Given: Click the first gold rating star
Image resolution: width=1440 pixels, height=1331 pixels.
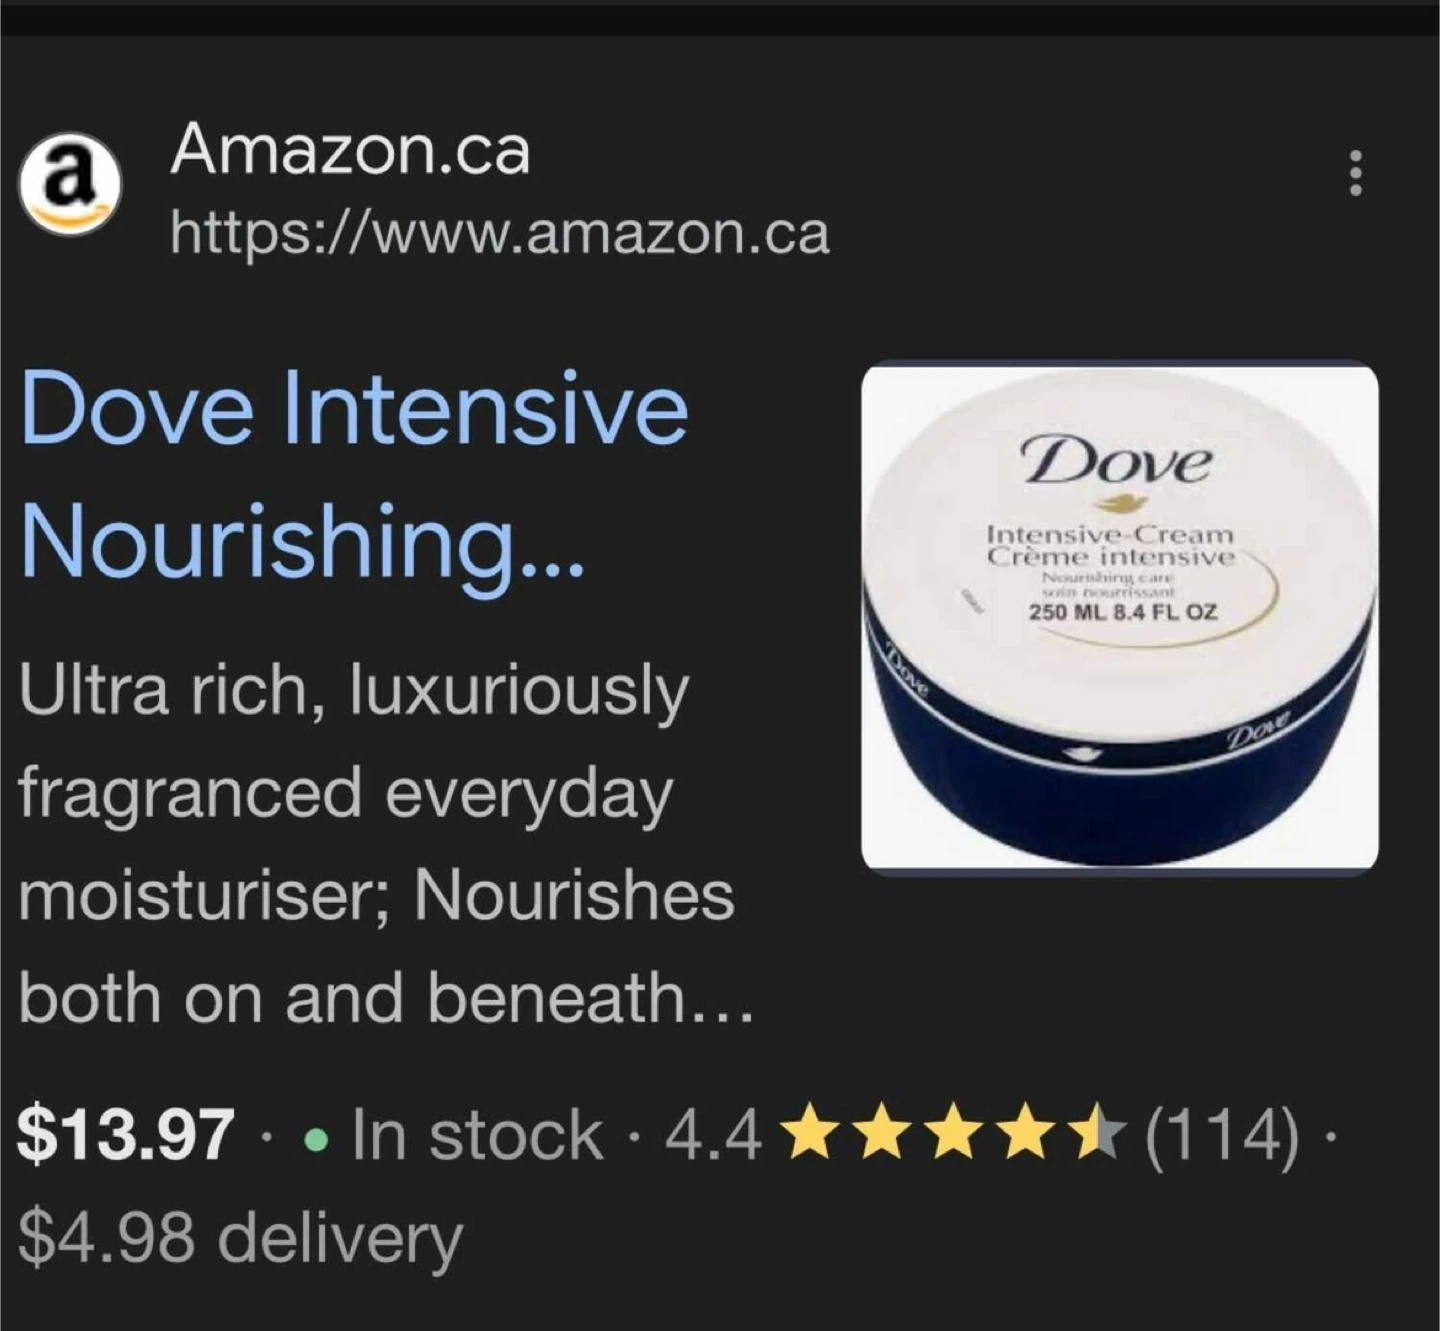Looking at the screenshot, I should point(811,1137).
